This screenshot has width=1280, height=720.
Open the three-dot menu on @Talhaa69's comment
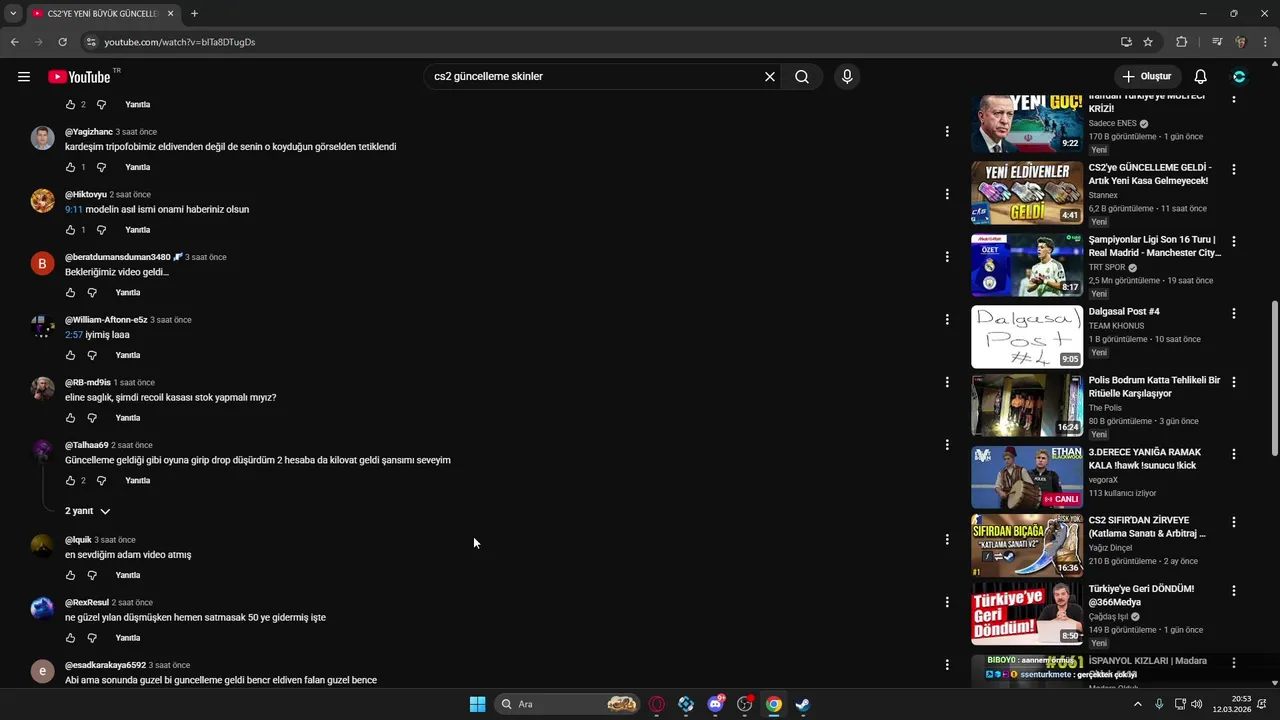[x=947, y=445]
